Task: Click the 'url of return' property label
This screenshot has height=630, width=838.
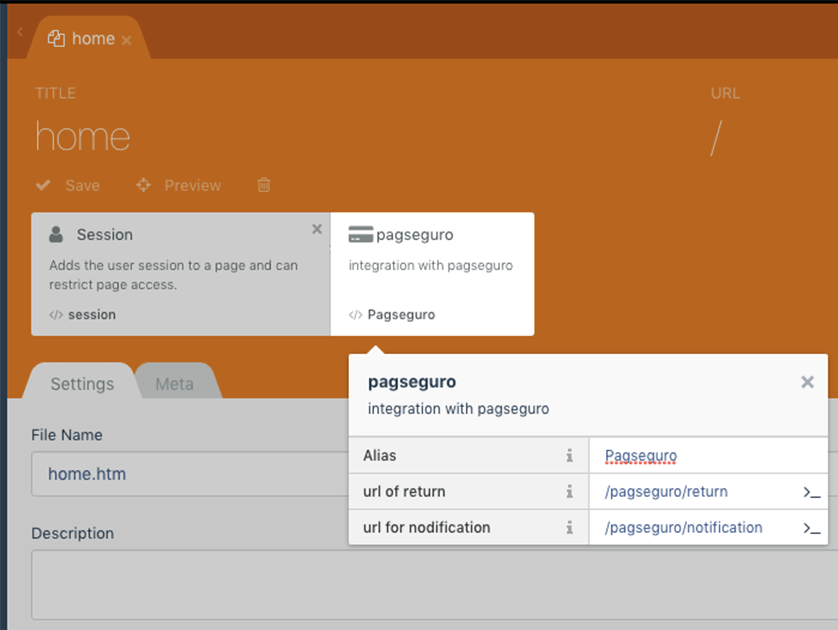Action: pos(404,492)
